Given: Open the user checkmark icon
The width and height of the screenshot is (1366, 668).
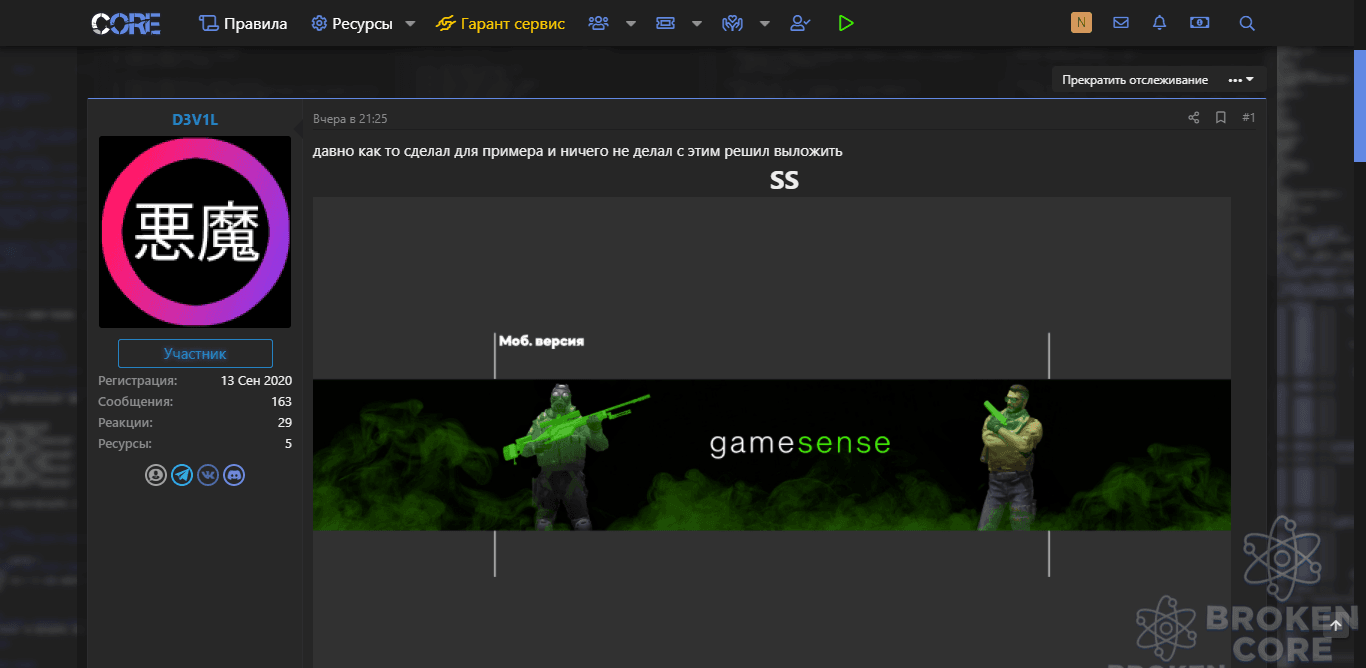Looking at the screenshot, I should tap(800, 23).
